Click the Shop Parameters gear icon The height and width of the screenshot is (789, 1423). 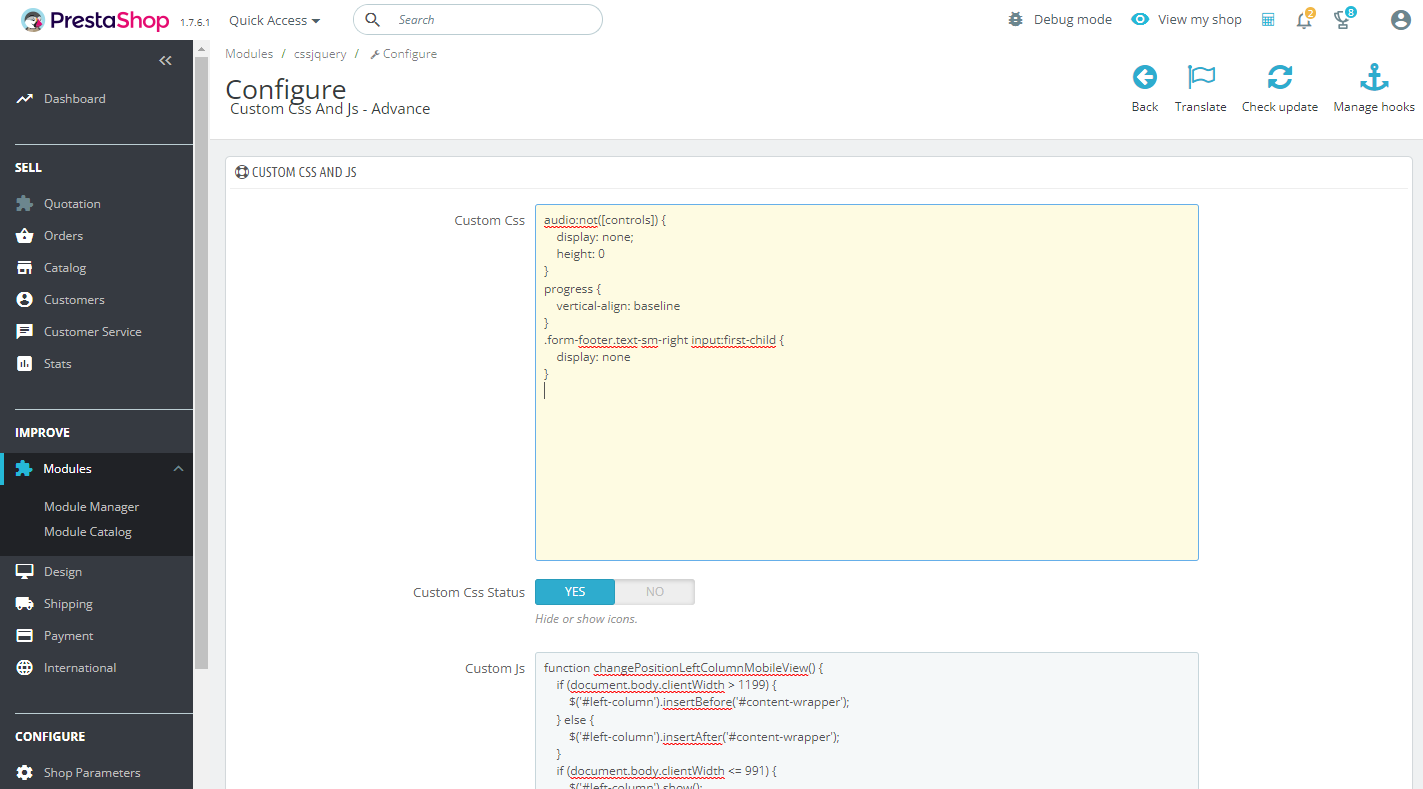(25, 773)
